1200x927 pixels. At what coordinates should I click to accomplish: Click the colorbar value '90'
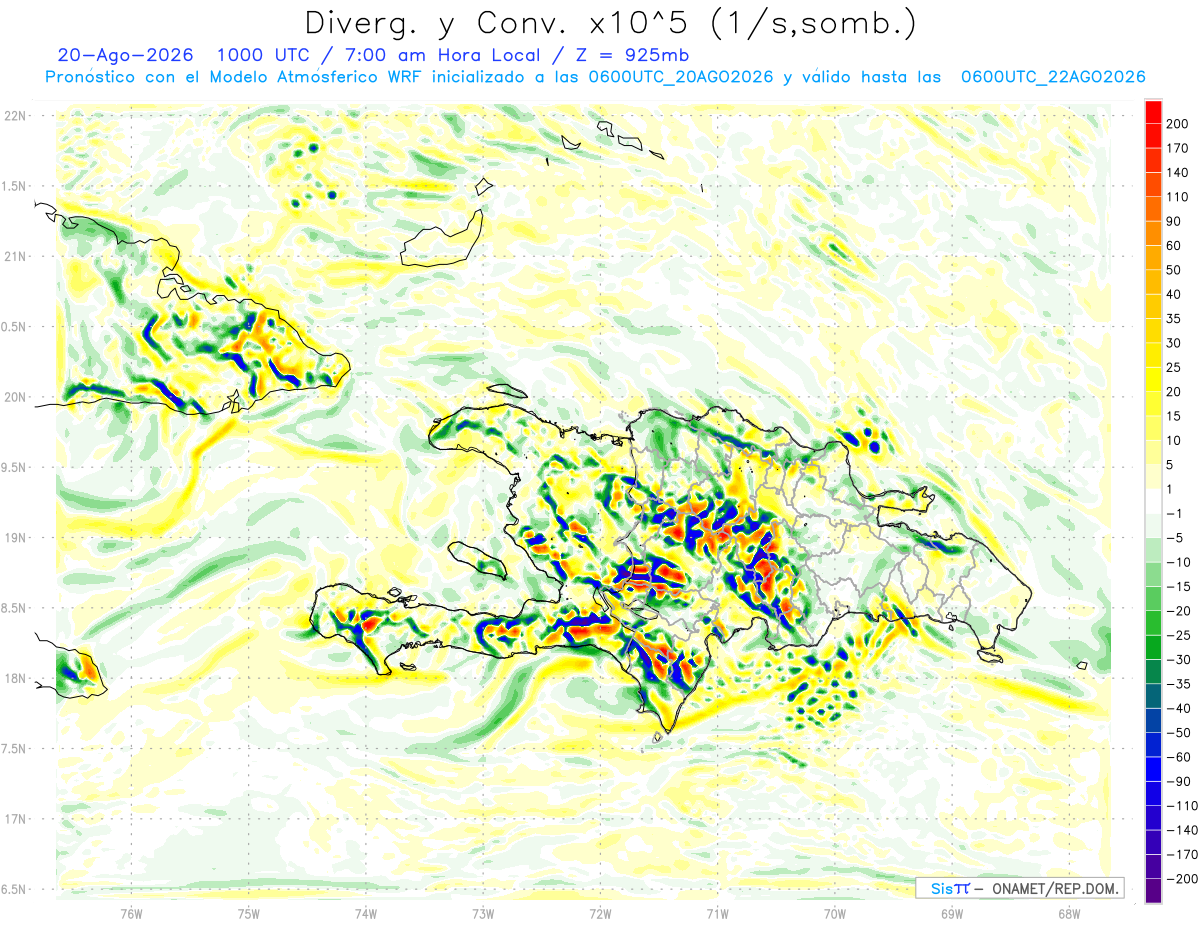click(x=1174, y=221)
